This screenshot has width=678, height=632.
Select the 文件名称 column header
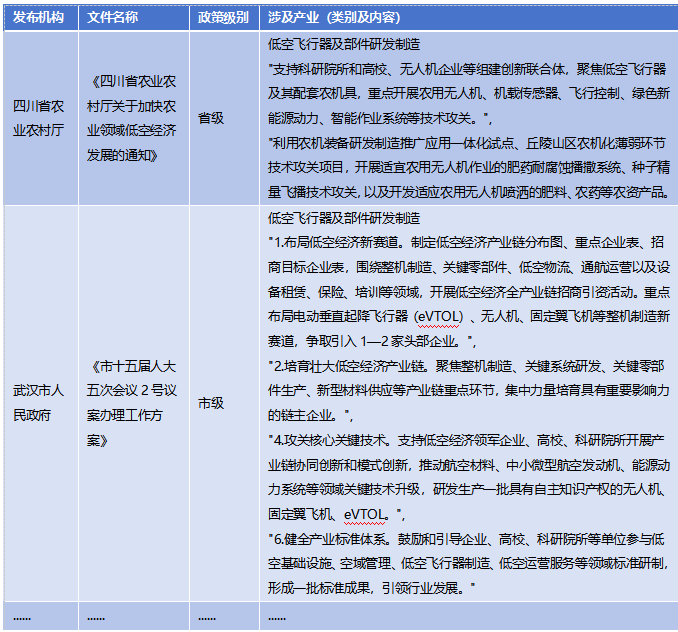pyautogui.click(x=112, y=18)
